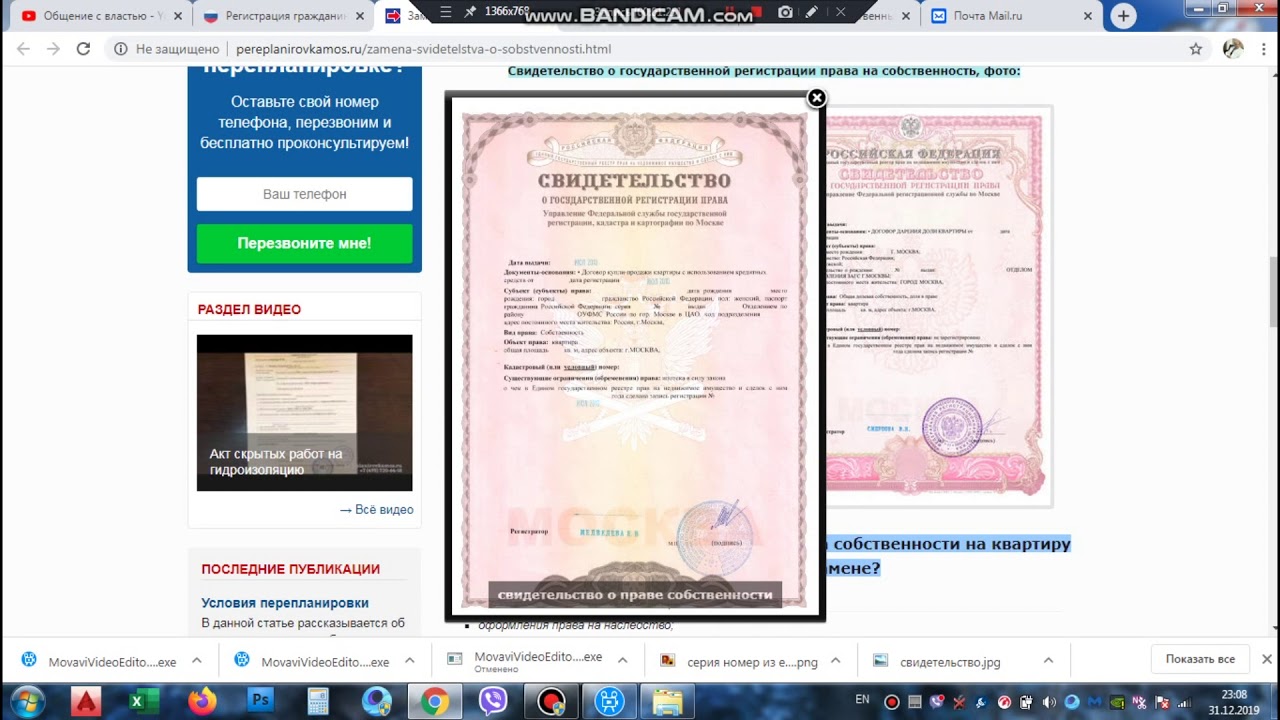This screenshot has width=1280, height=720.
Task: Open the 'Условия перепланировки' article link
Action: 285,603
